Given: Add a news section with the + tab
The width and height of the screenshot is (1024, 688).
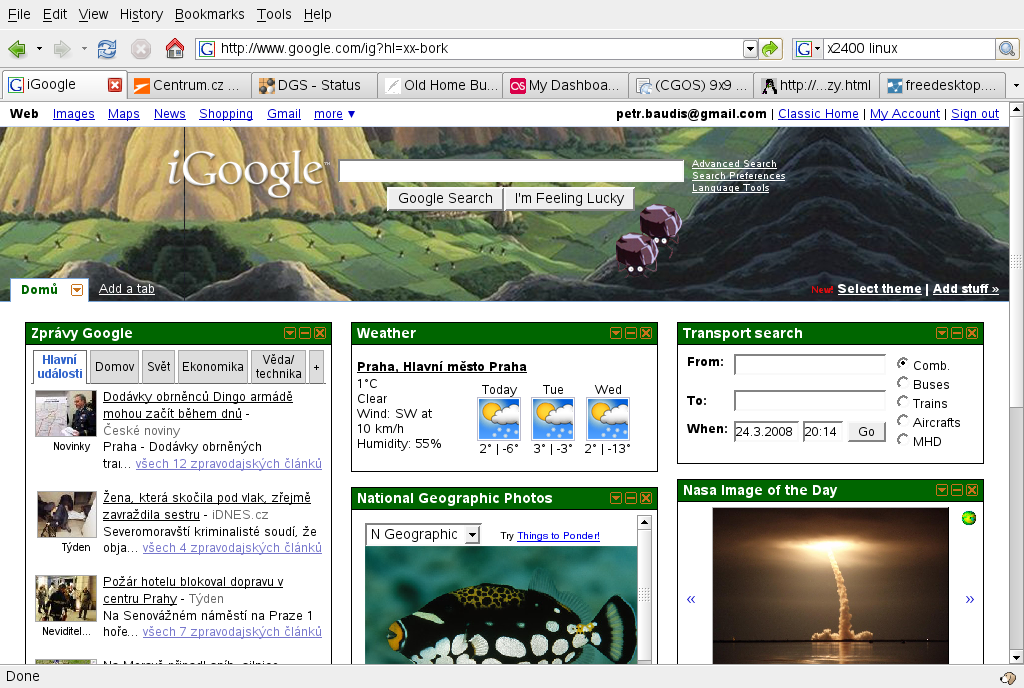Looking at the screenshot, I should pyautogui.click(x=316, y=367).
